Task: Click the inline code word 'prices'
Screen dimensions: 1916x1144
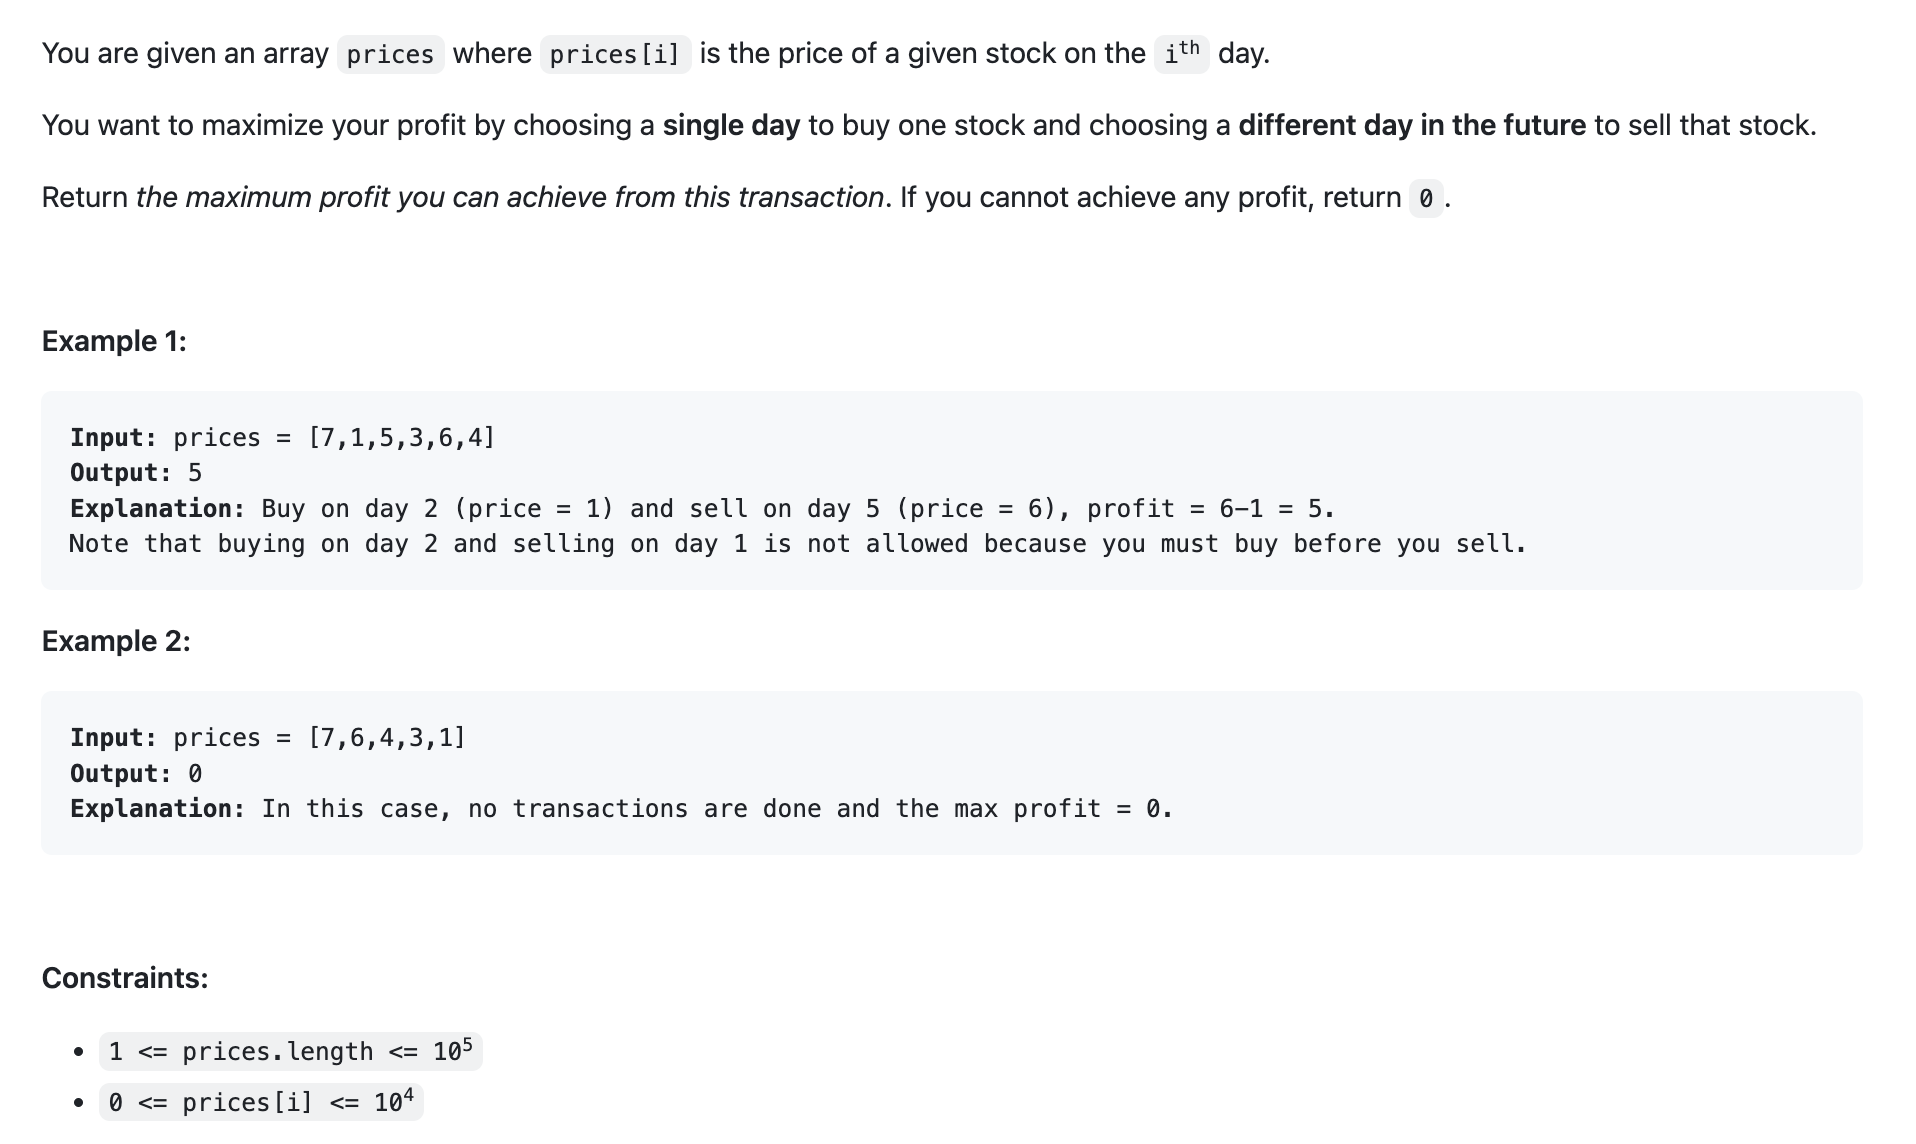Action: click(390, 54)
